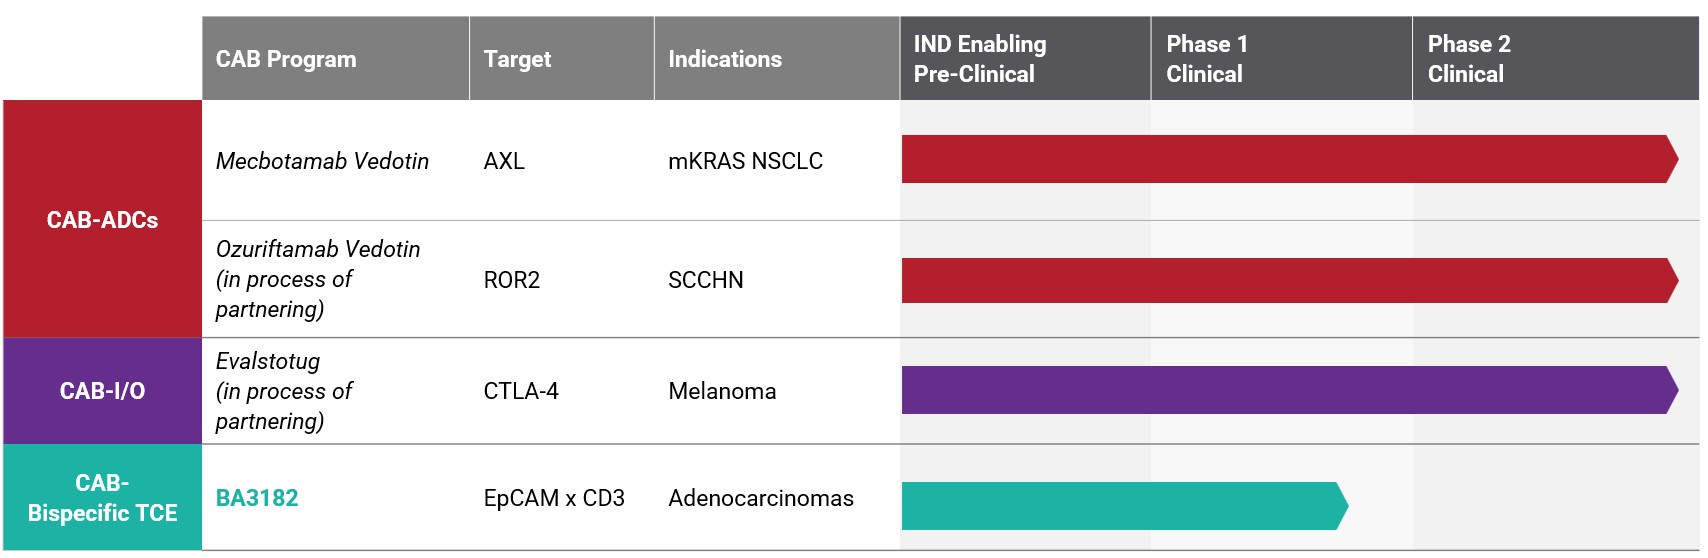The width and height of the screenshot is (1708, 558).
Task: Open the BA3182 program link
Action: (x=257, y=498)
